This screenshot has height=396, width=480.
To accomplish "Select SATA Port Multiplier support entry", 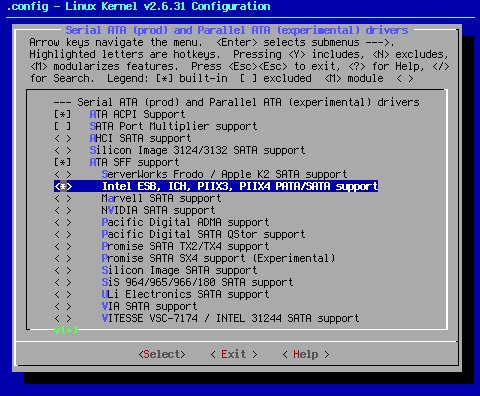I will [x=173, y=126].
